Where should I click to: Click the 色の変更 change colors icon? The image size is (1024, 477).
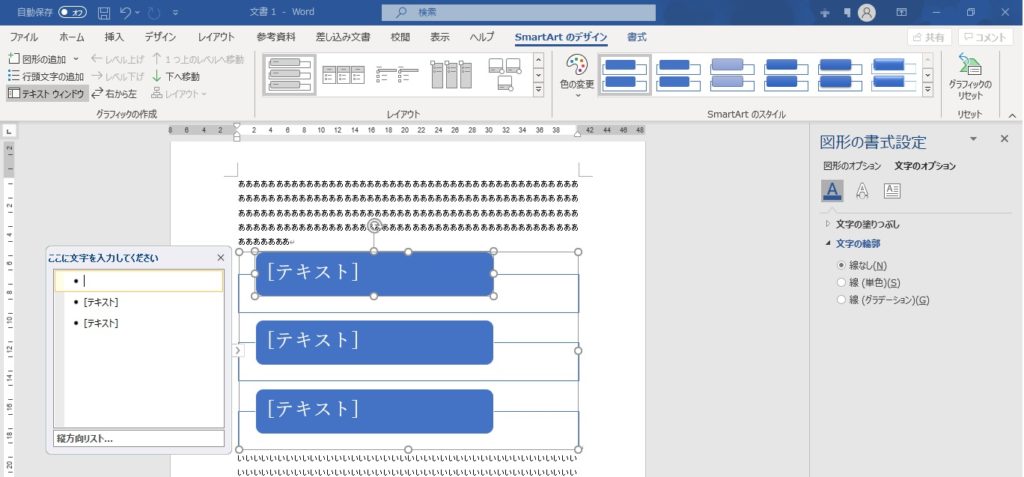click(x=576, y=67)
